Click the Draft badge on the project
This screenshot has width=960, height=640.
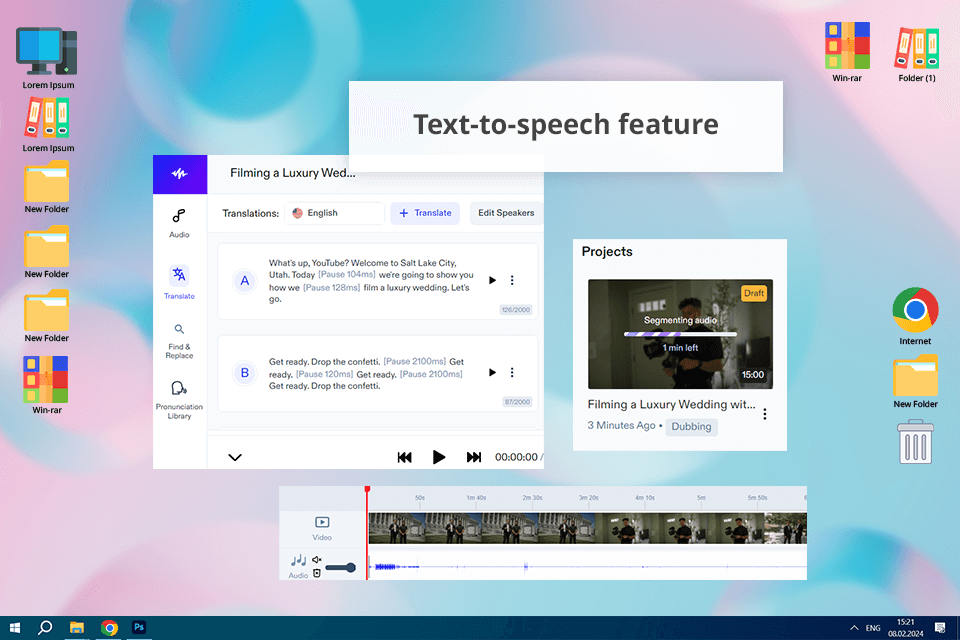click(x=754, y=293)
